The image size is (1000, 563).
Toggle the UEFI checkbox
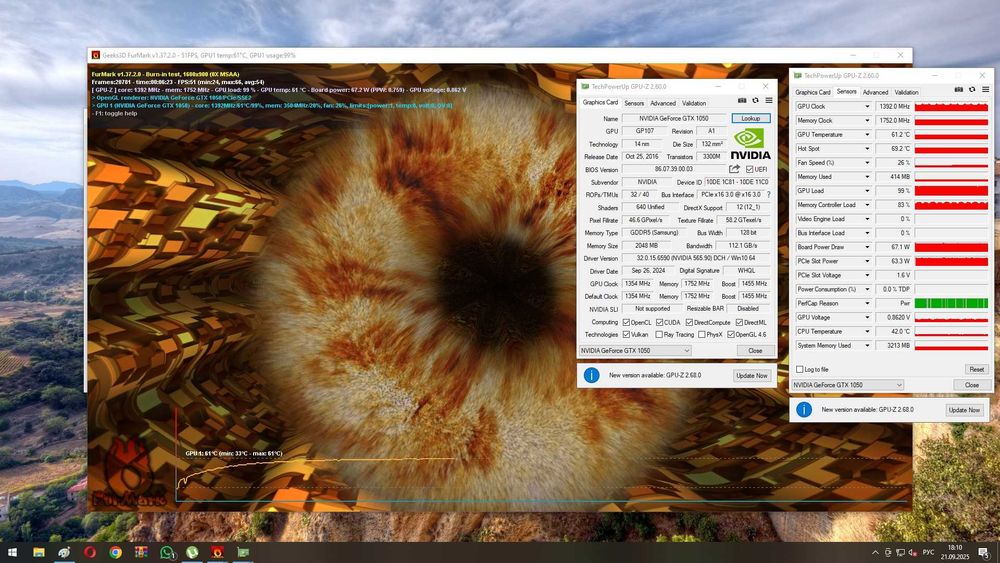(749, 169)
